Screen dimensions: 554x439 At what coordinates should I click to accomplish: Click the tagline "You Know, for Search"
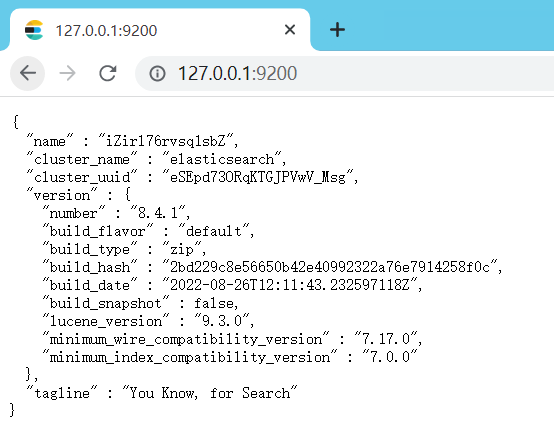pos(210,393)
